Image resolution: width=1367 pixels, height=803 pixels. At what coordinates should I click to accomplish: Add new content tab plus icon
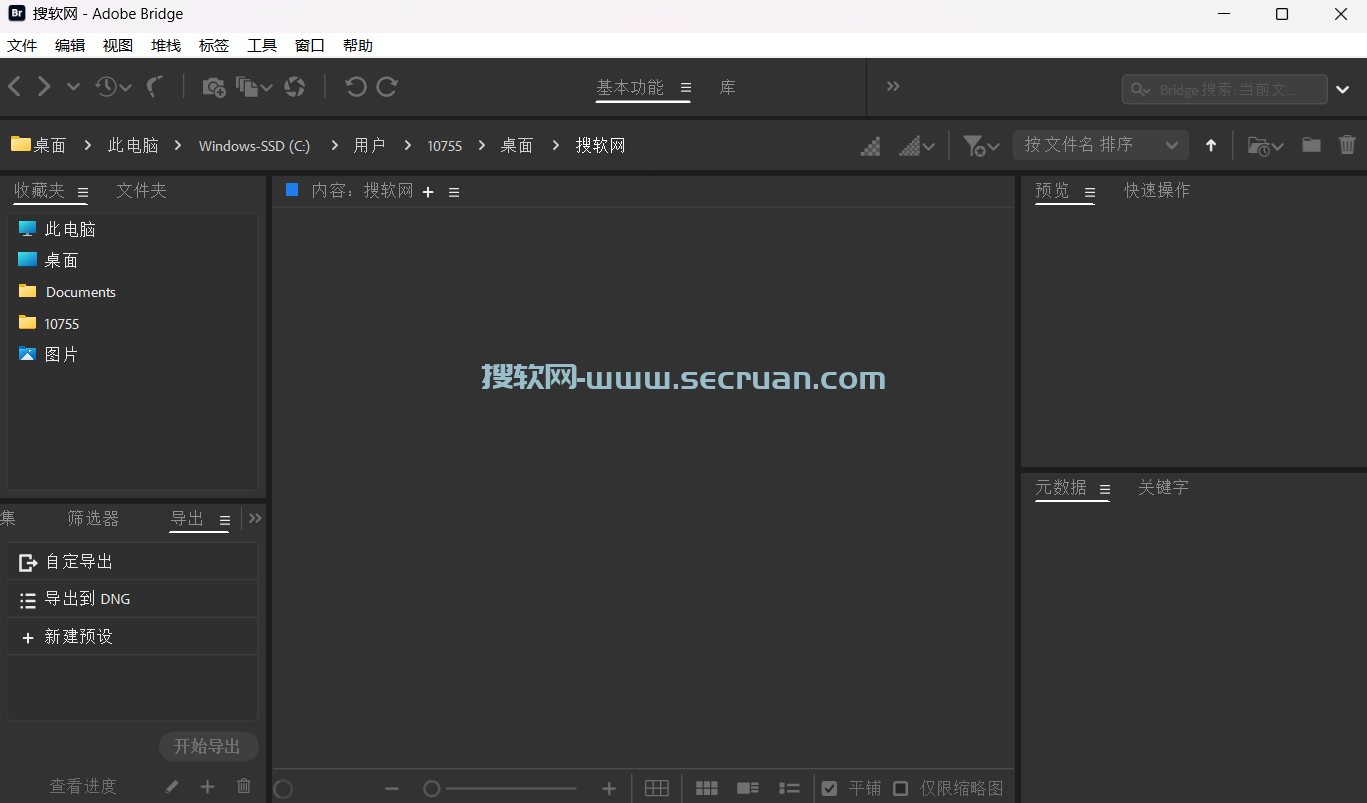[428, 192]
